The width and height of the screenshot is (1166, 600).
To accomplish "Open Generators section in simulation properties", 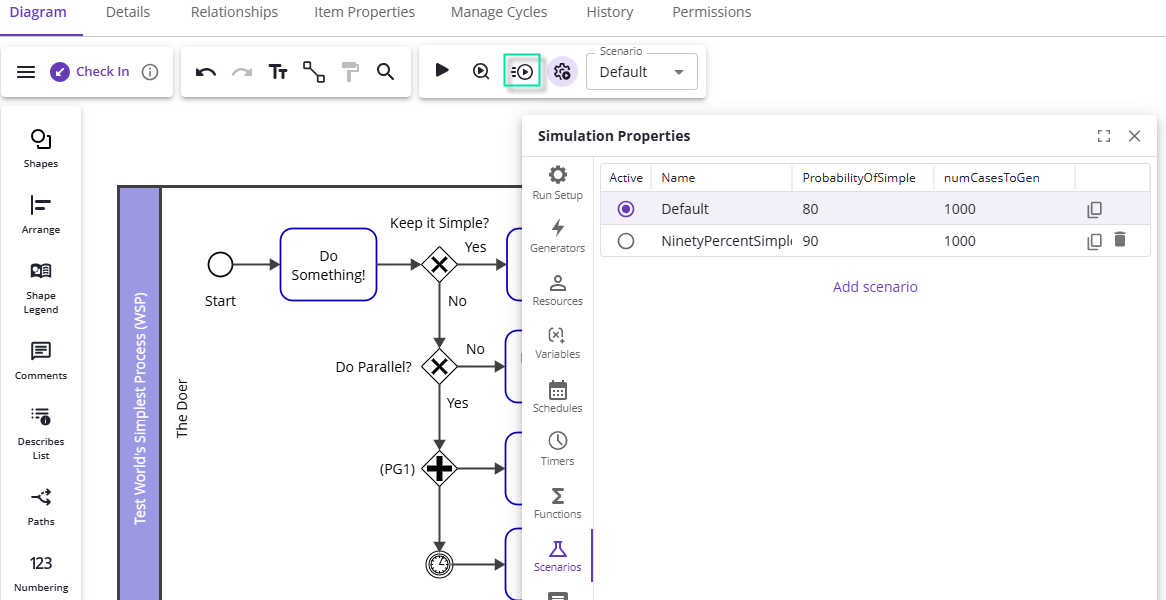I will click(x=558, y=236).
